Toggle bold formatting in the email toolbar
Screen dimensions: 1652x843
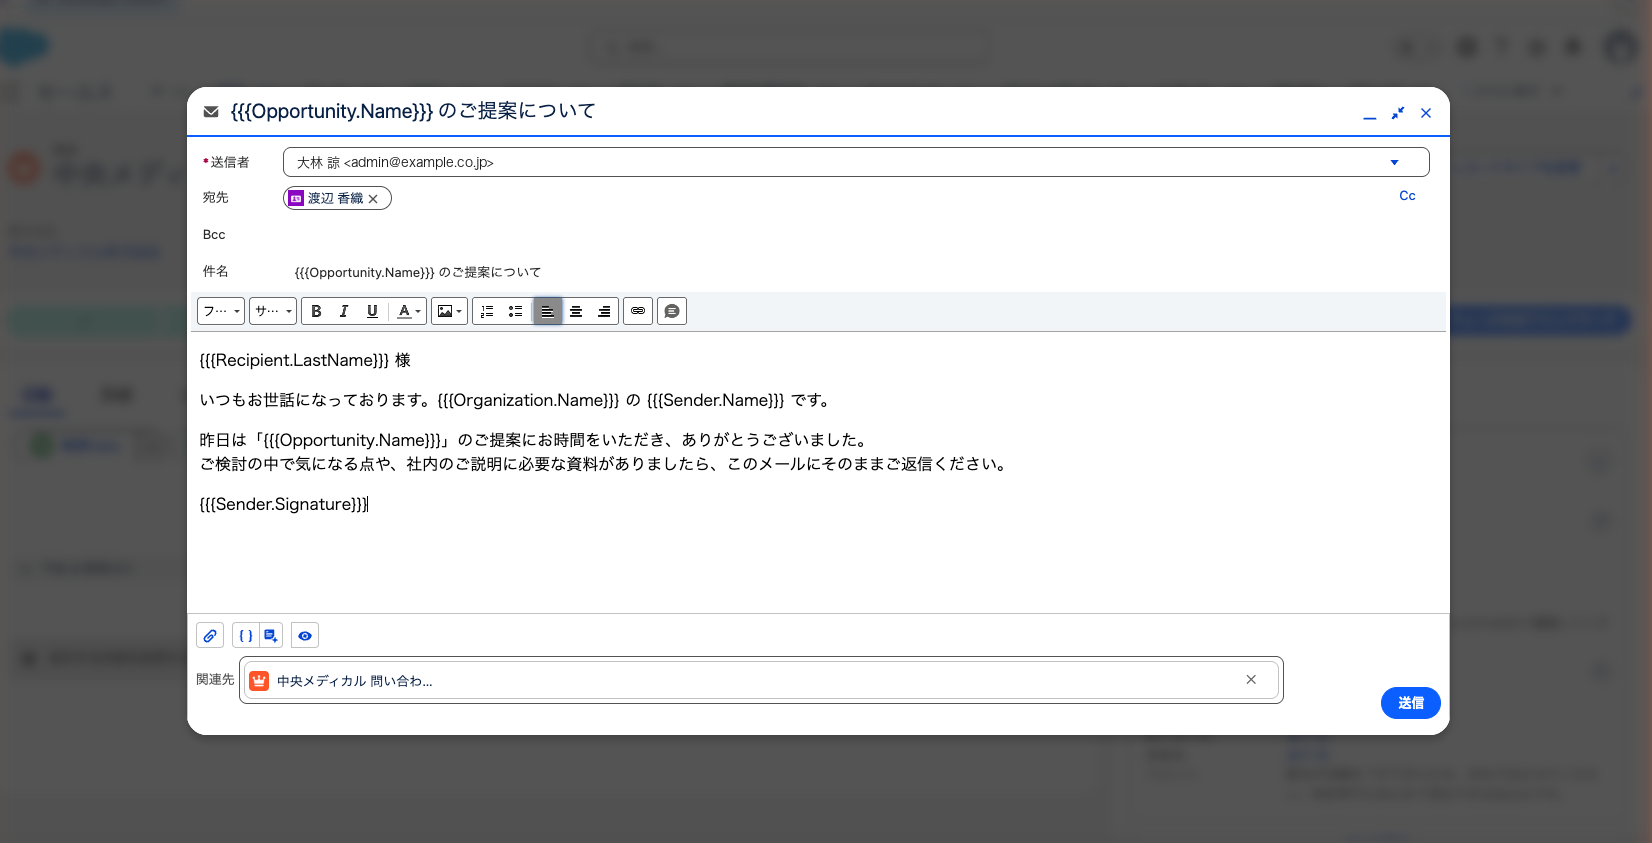tap(316, 311)
